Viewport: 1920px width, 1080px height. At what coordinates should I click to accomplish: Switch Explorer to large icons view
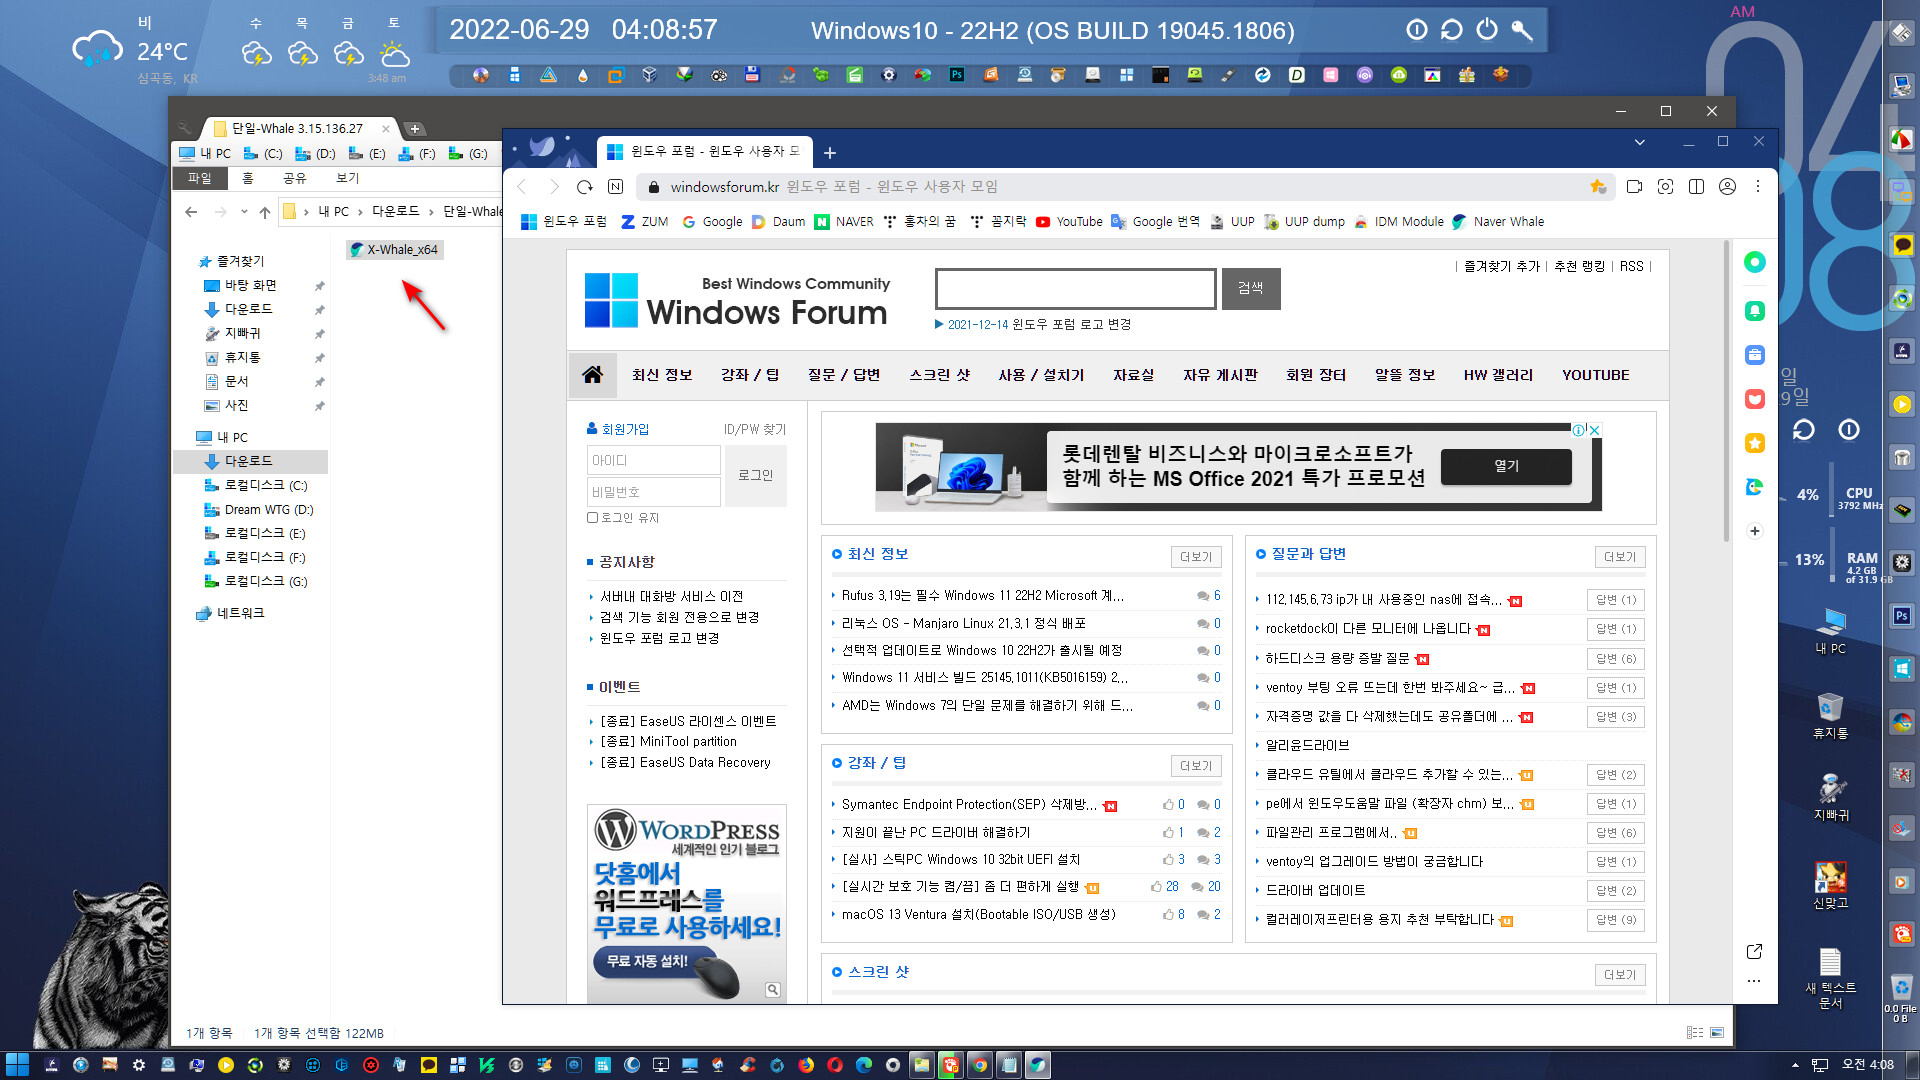tap(1717, 1033)
